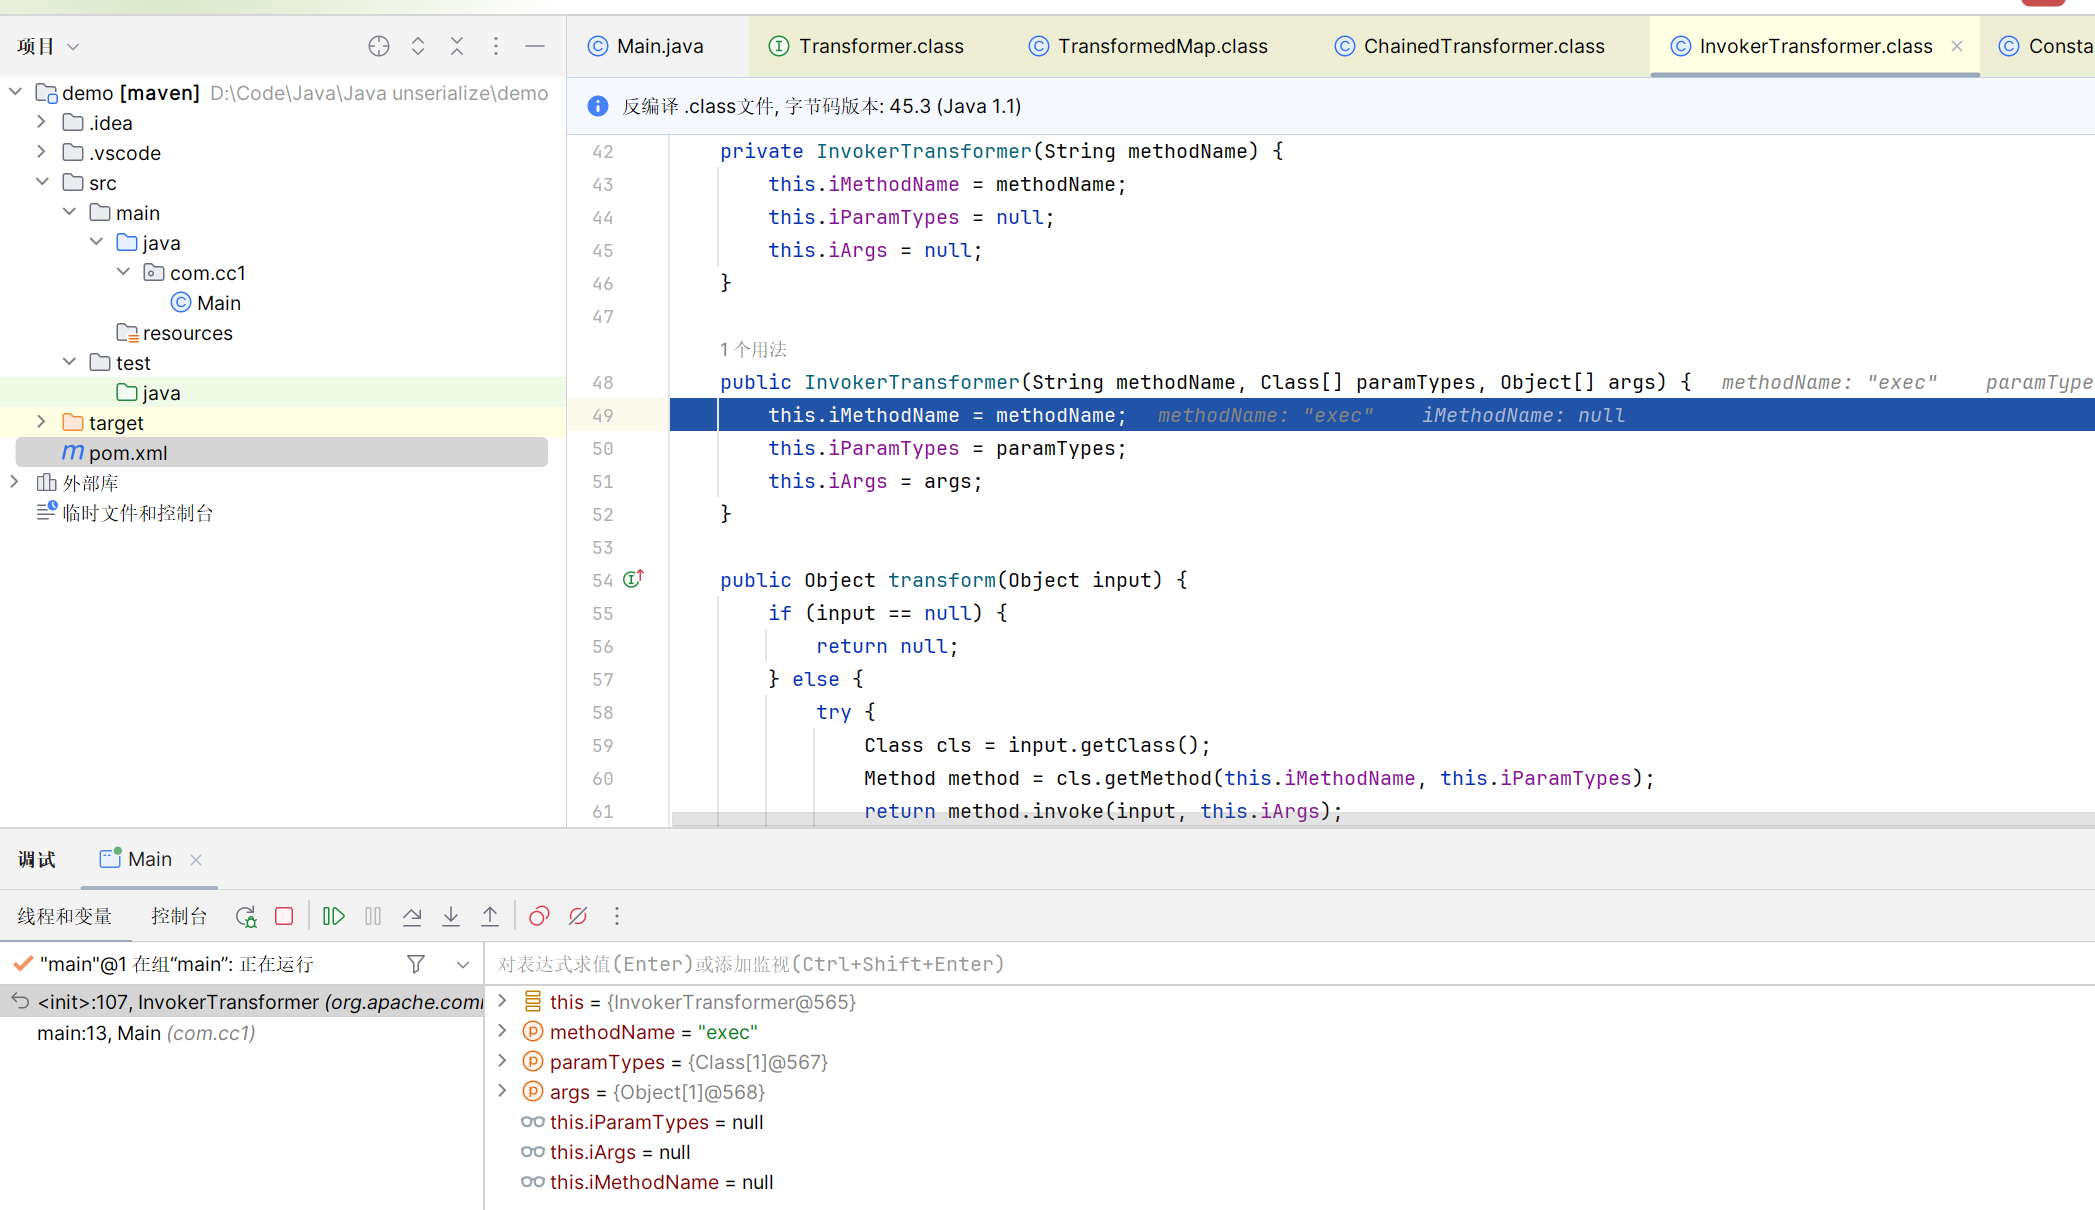Close the InvokerTransformer.class tab
2095x1210 pixels.
click(x=1957, y=46)
